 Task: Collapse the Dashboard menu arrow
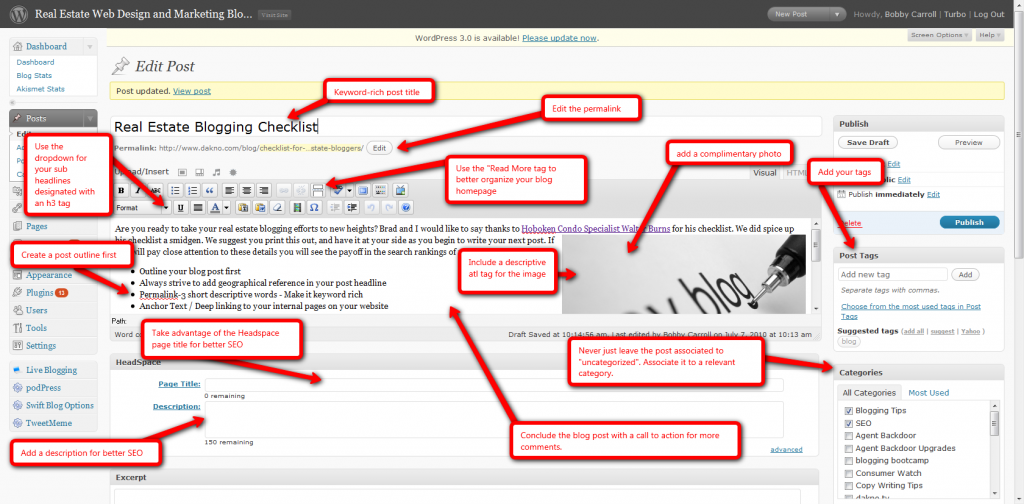[x=90, y=46]
